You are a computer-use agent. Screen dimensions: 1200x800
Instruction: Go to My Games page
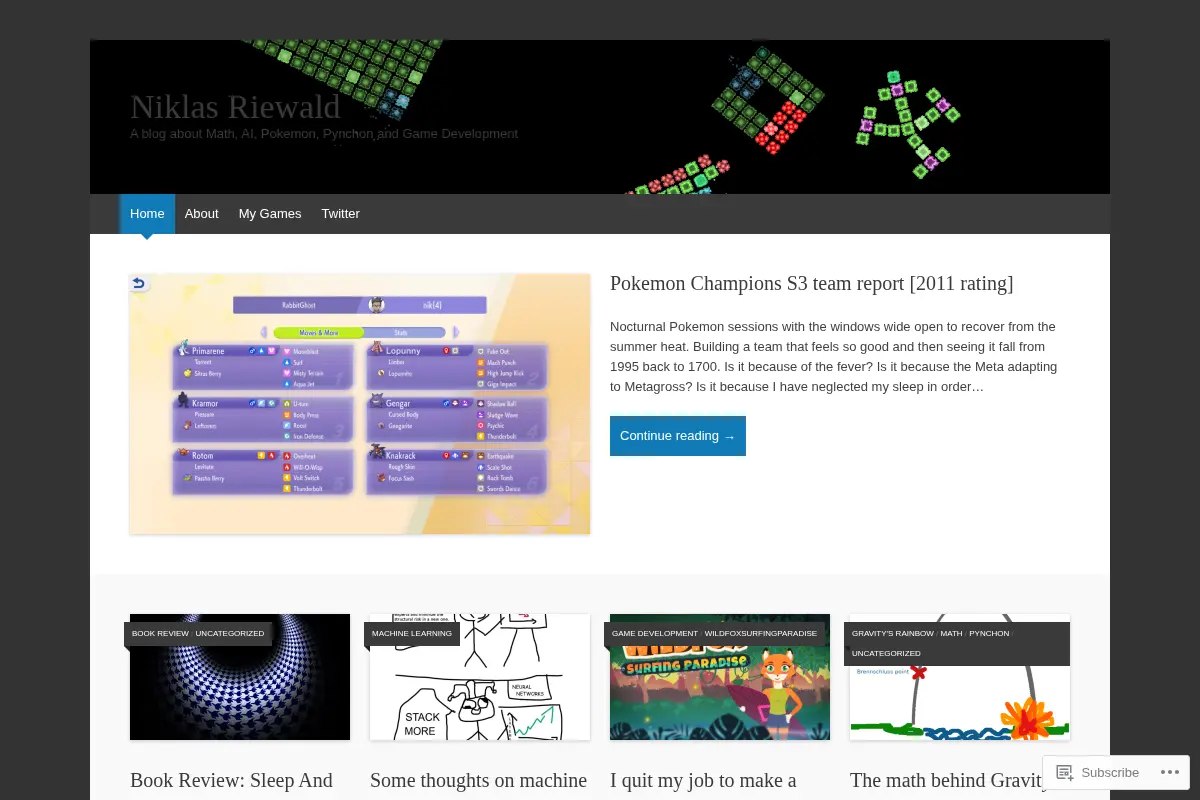pos(270,214)
